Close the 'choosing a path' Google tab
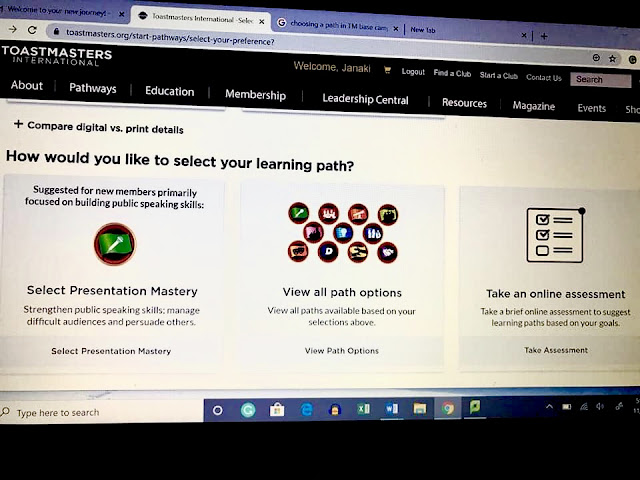 [x=396, y=29]
